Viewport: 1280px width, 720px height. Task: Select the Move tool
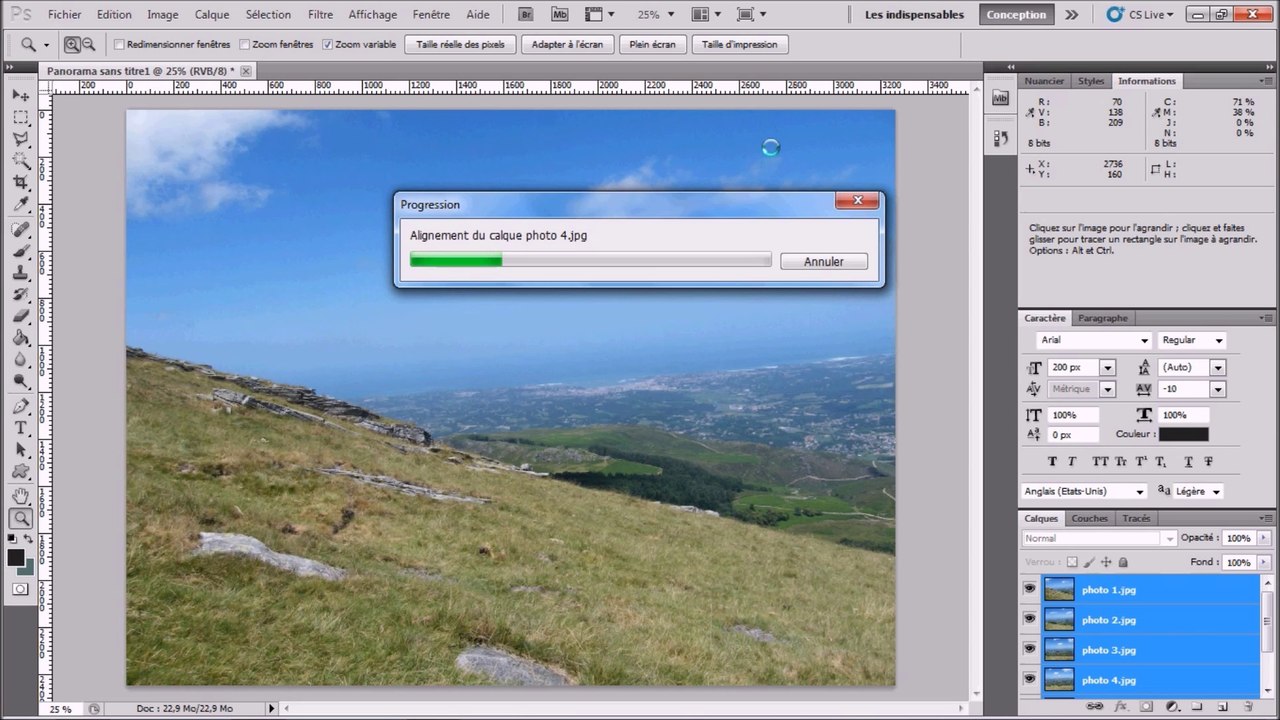(20, 95)
